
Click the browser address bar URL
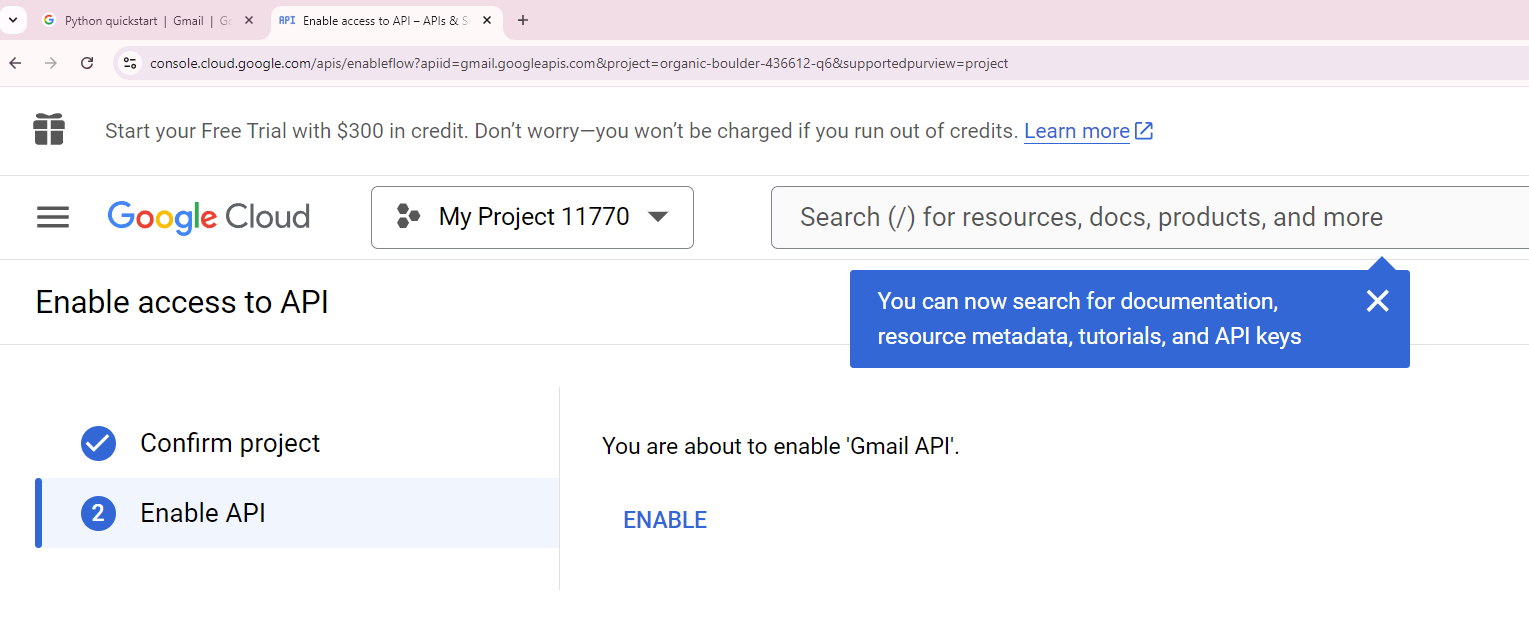[x=578, y=63]
